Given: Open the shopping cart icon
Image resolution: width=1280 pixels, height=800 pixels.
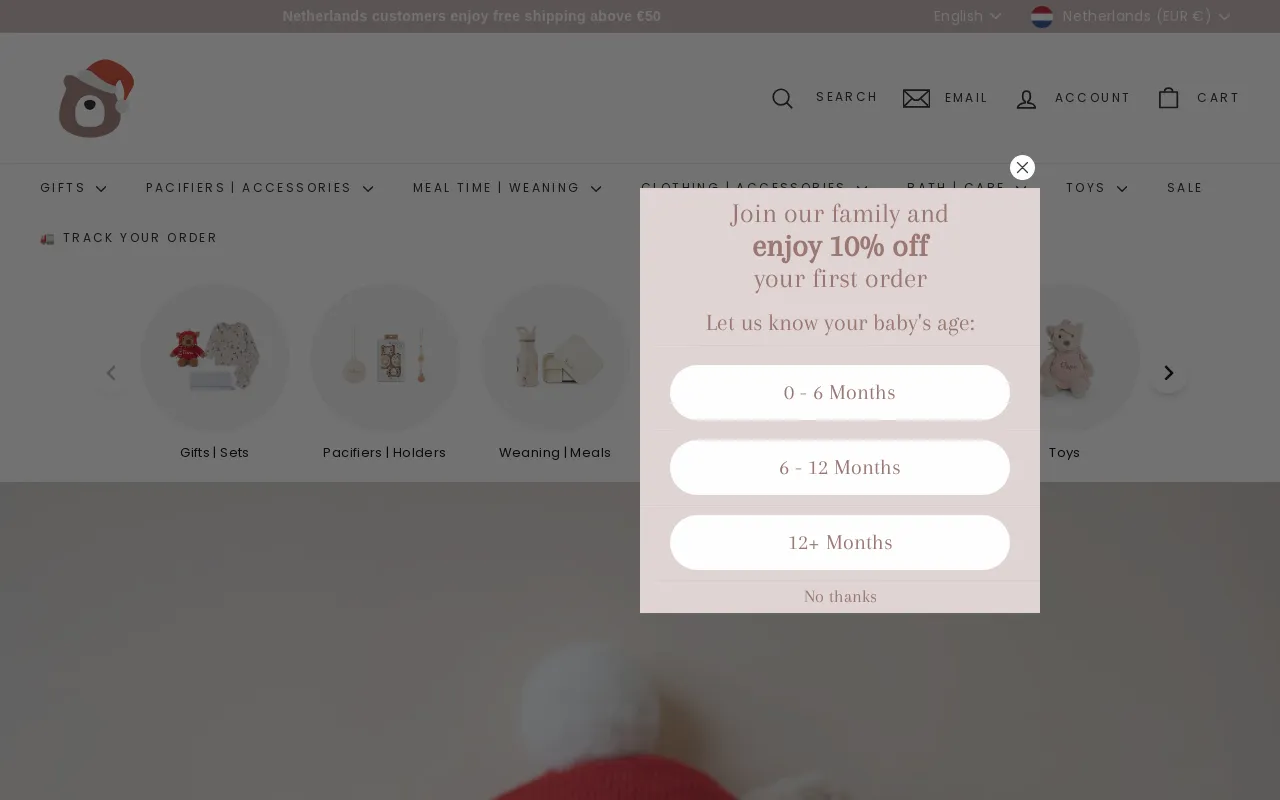Looking at the screenshot, I should [1168, 98].
